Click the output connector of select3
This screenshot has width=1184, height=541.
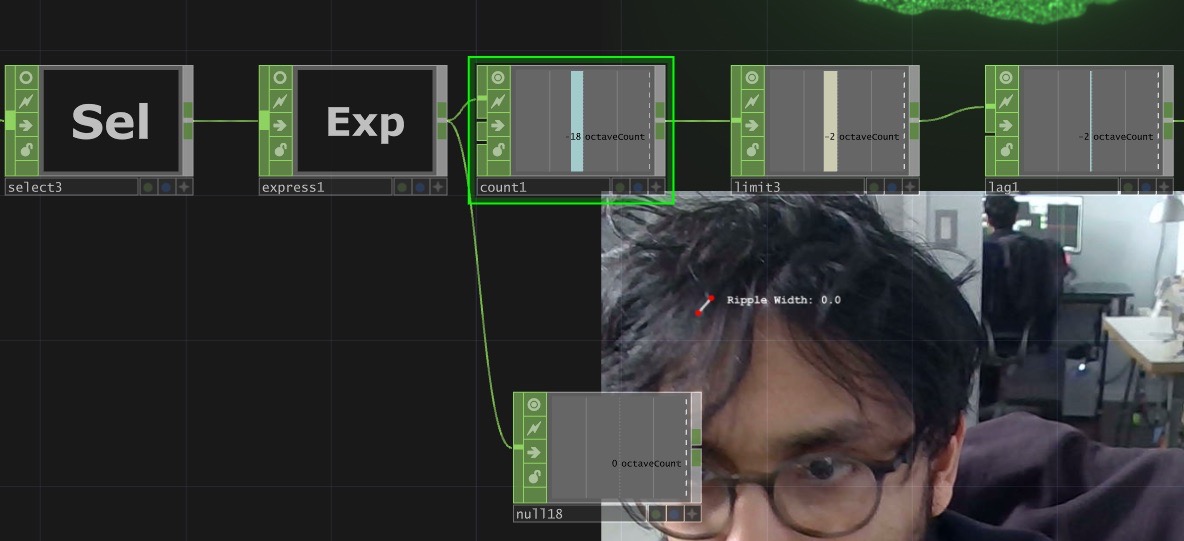click(x=188, y=120)
